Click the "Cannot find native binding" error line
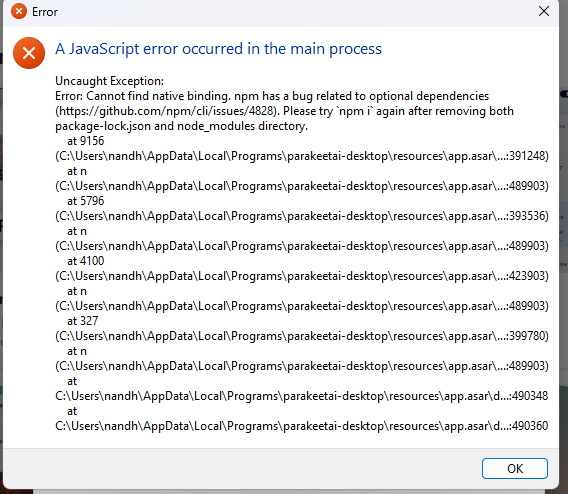Screen dimensions: 568x494 click(272, 96)
